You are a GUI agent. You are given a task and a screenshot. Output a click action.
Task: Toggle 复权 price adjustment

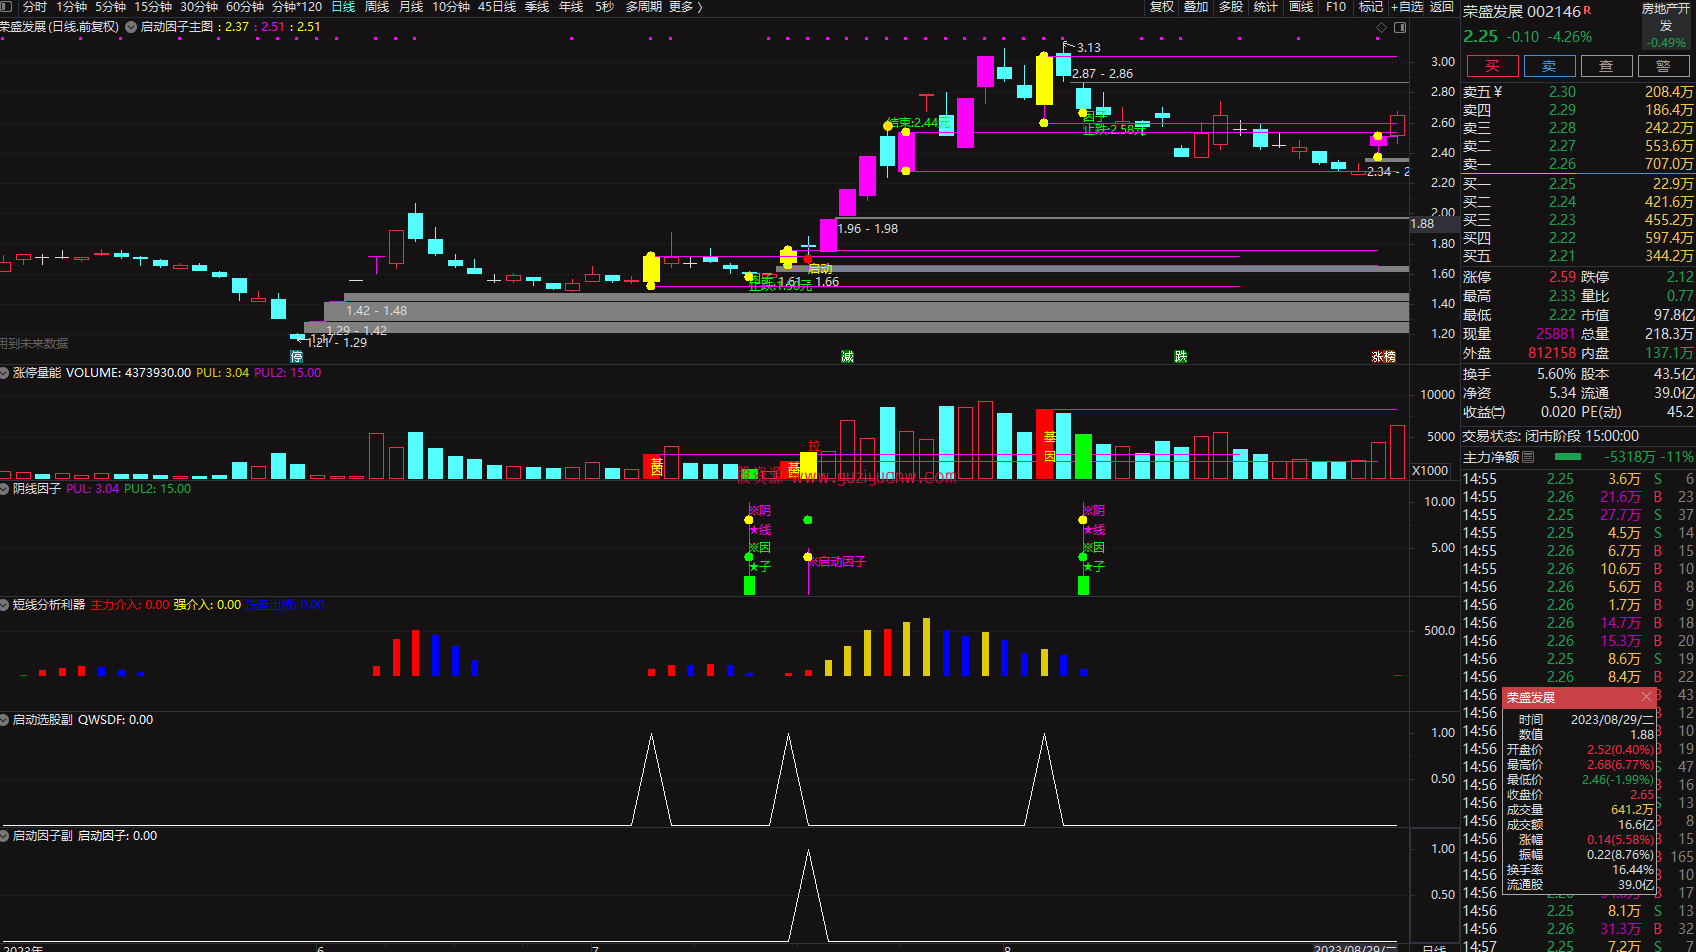[1161, 7]
